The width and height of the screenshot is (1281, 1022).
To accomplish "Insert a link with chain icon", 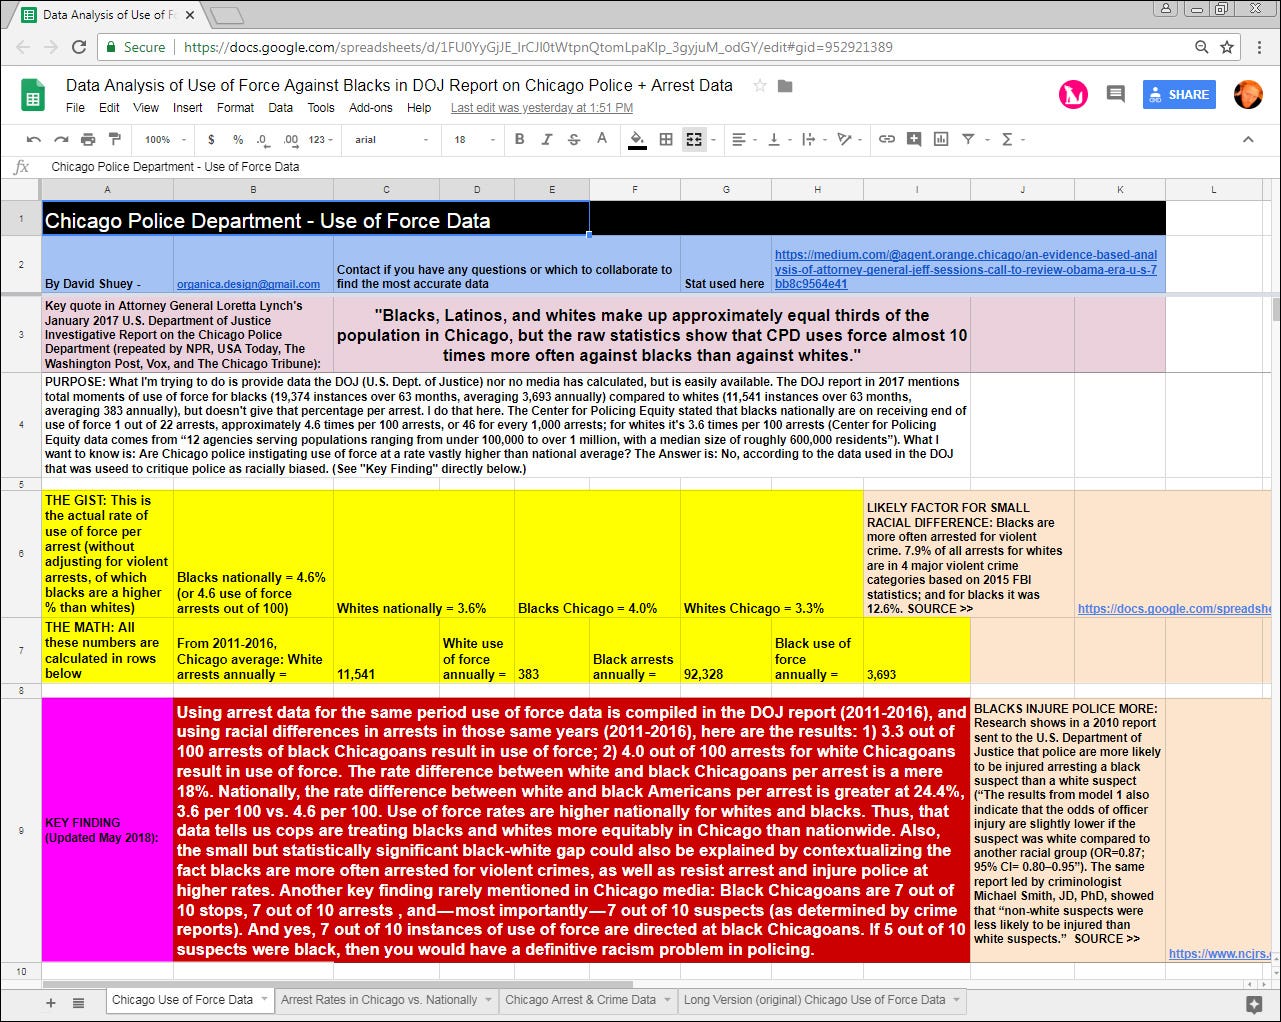I will coord(887,139).
